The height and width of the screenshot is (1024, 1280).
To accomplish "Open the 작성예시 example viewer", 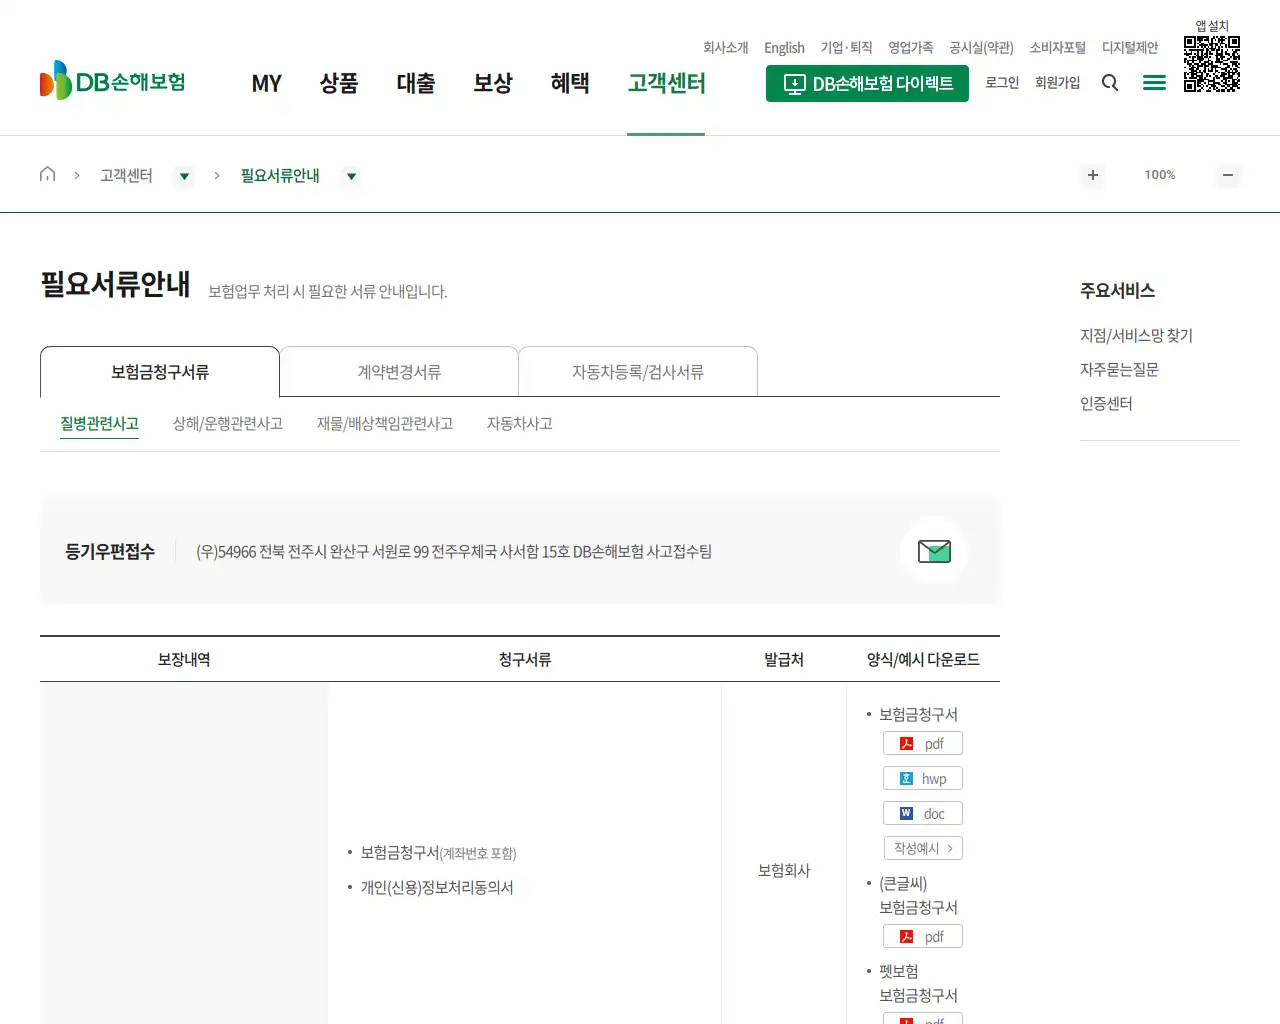I will click(921, 847).
